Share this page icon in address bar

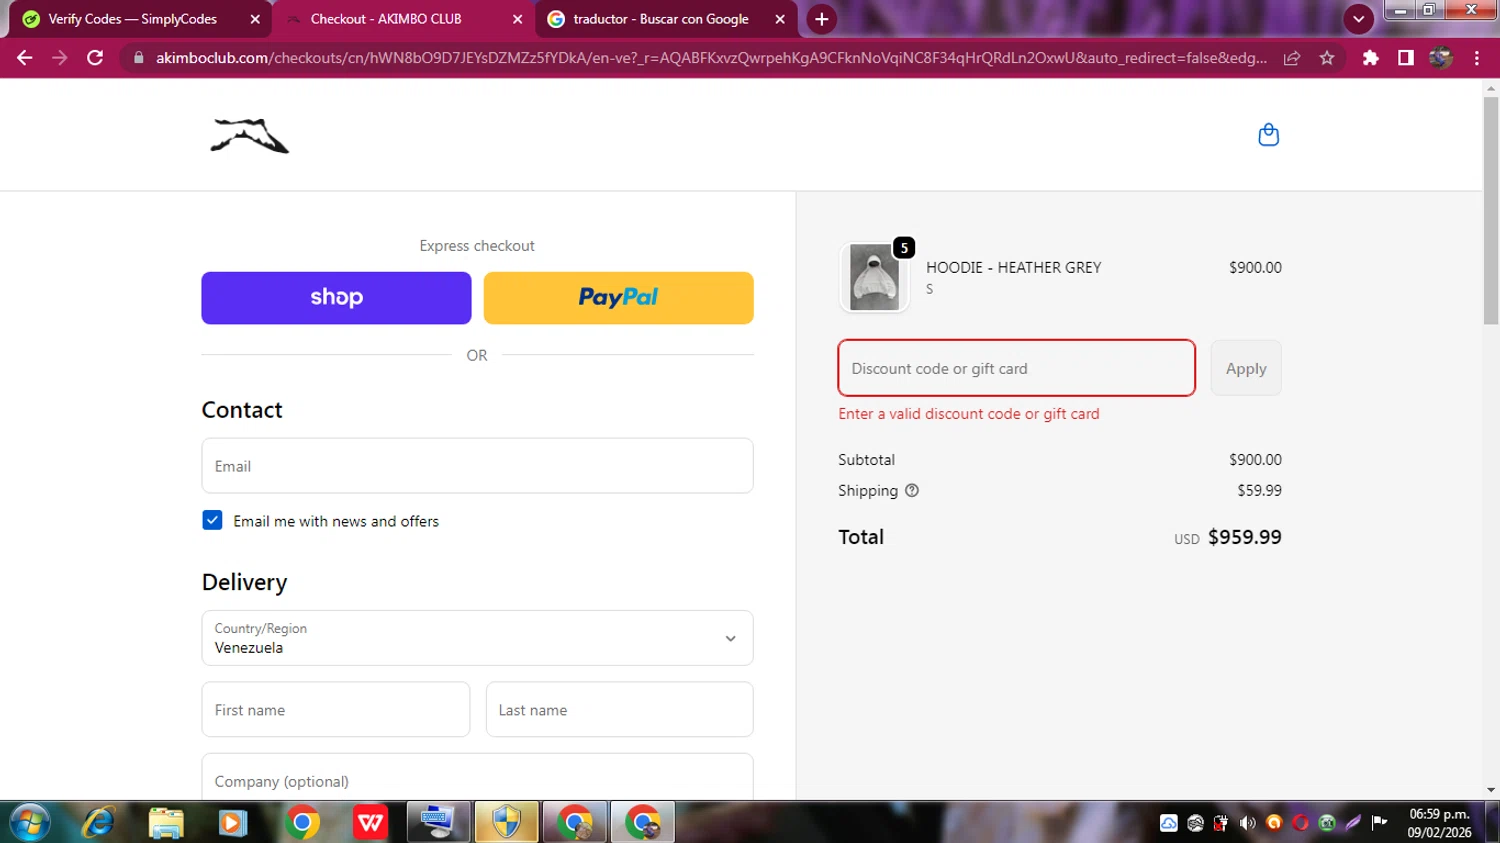[1292, 58]
